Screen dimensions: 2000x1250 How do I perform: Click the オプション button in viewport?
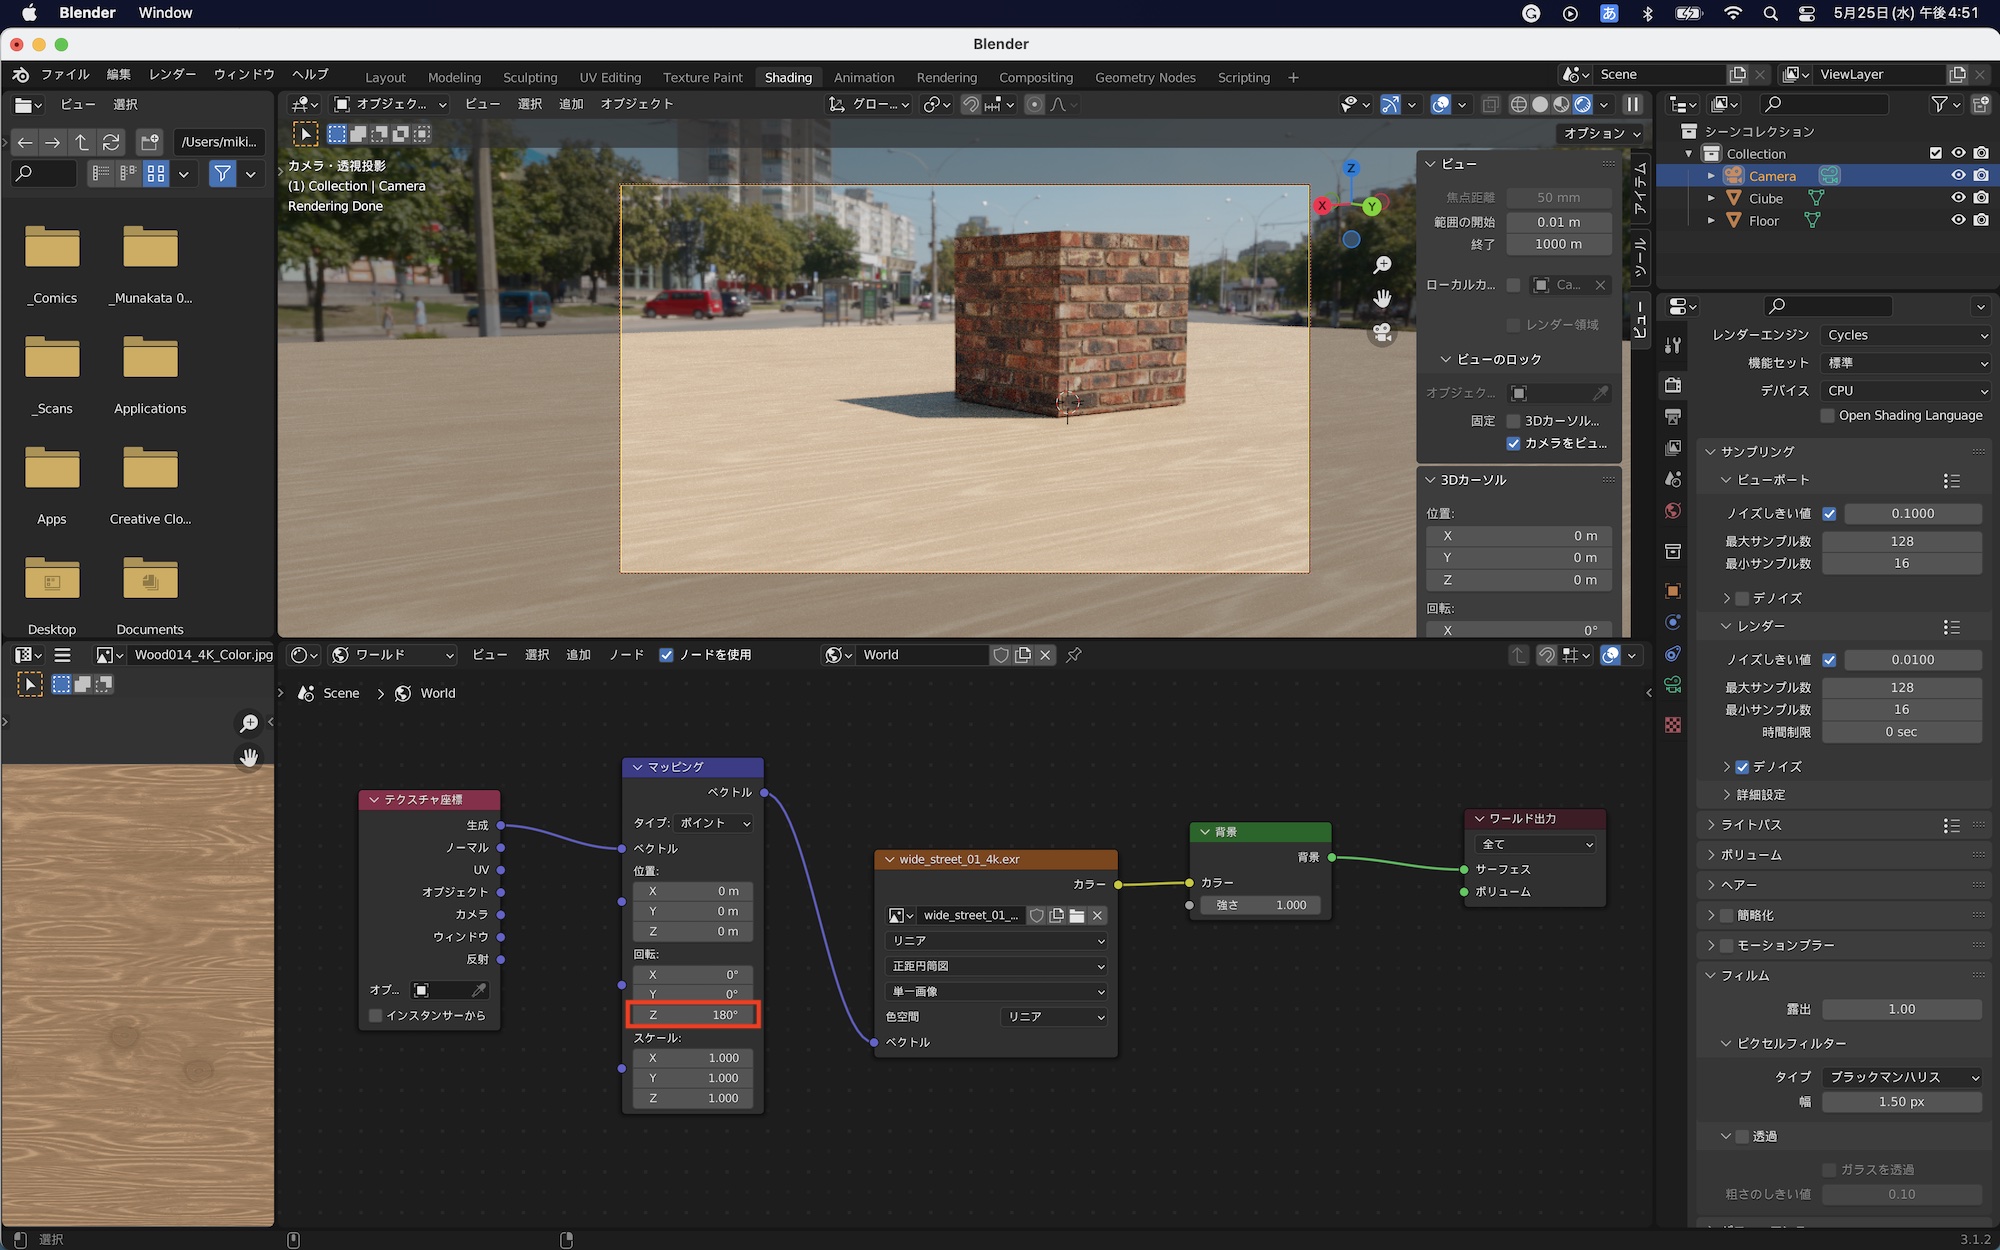tap(1602, 133)
